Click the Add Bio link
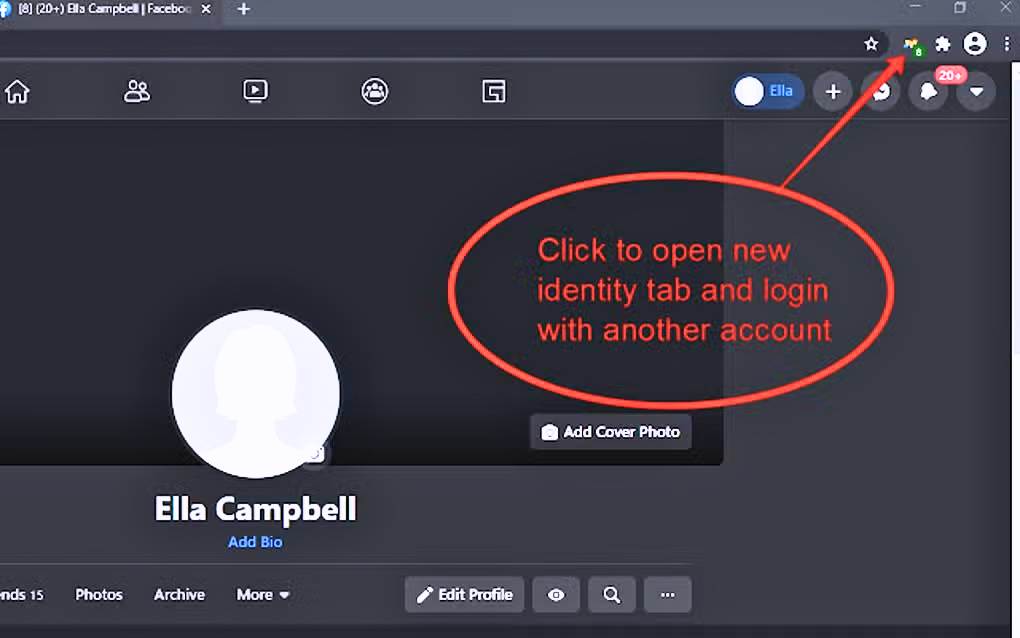This screenshot has height=638, width=1020. pyautogui.click(x=255, y=542)
